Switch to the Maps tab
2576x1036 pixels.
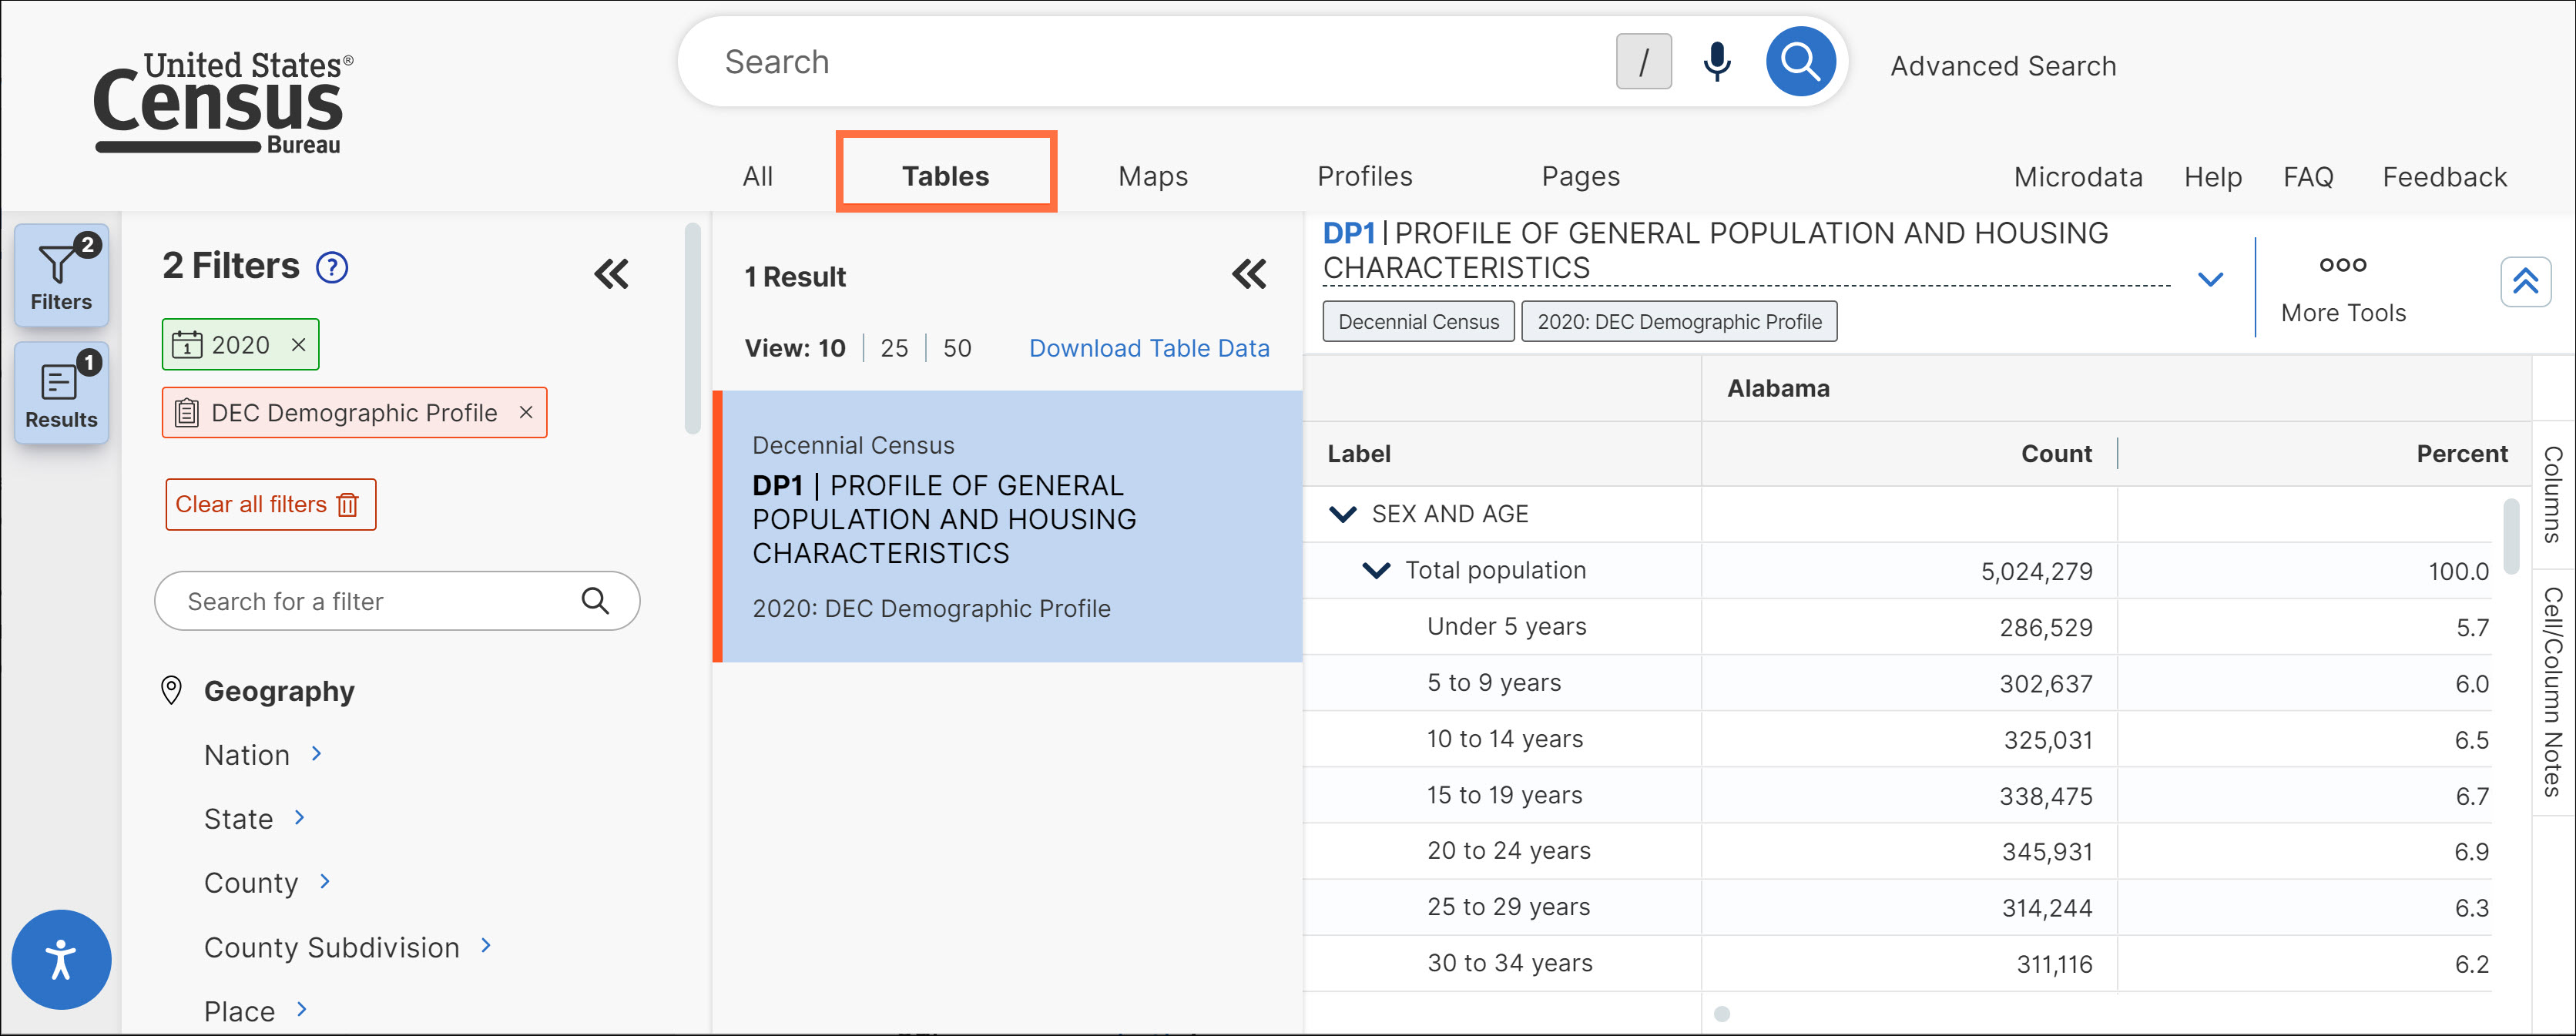pos(1153,176)
